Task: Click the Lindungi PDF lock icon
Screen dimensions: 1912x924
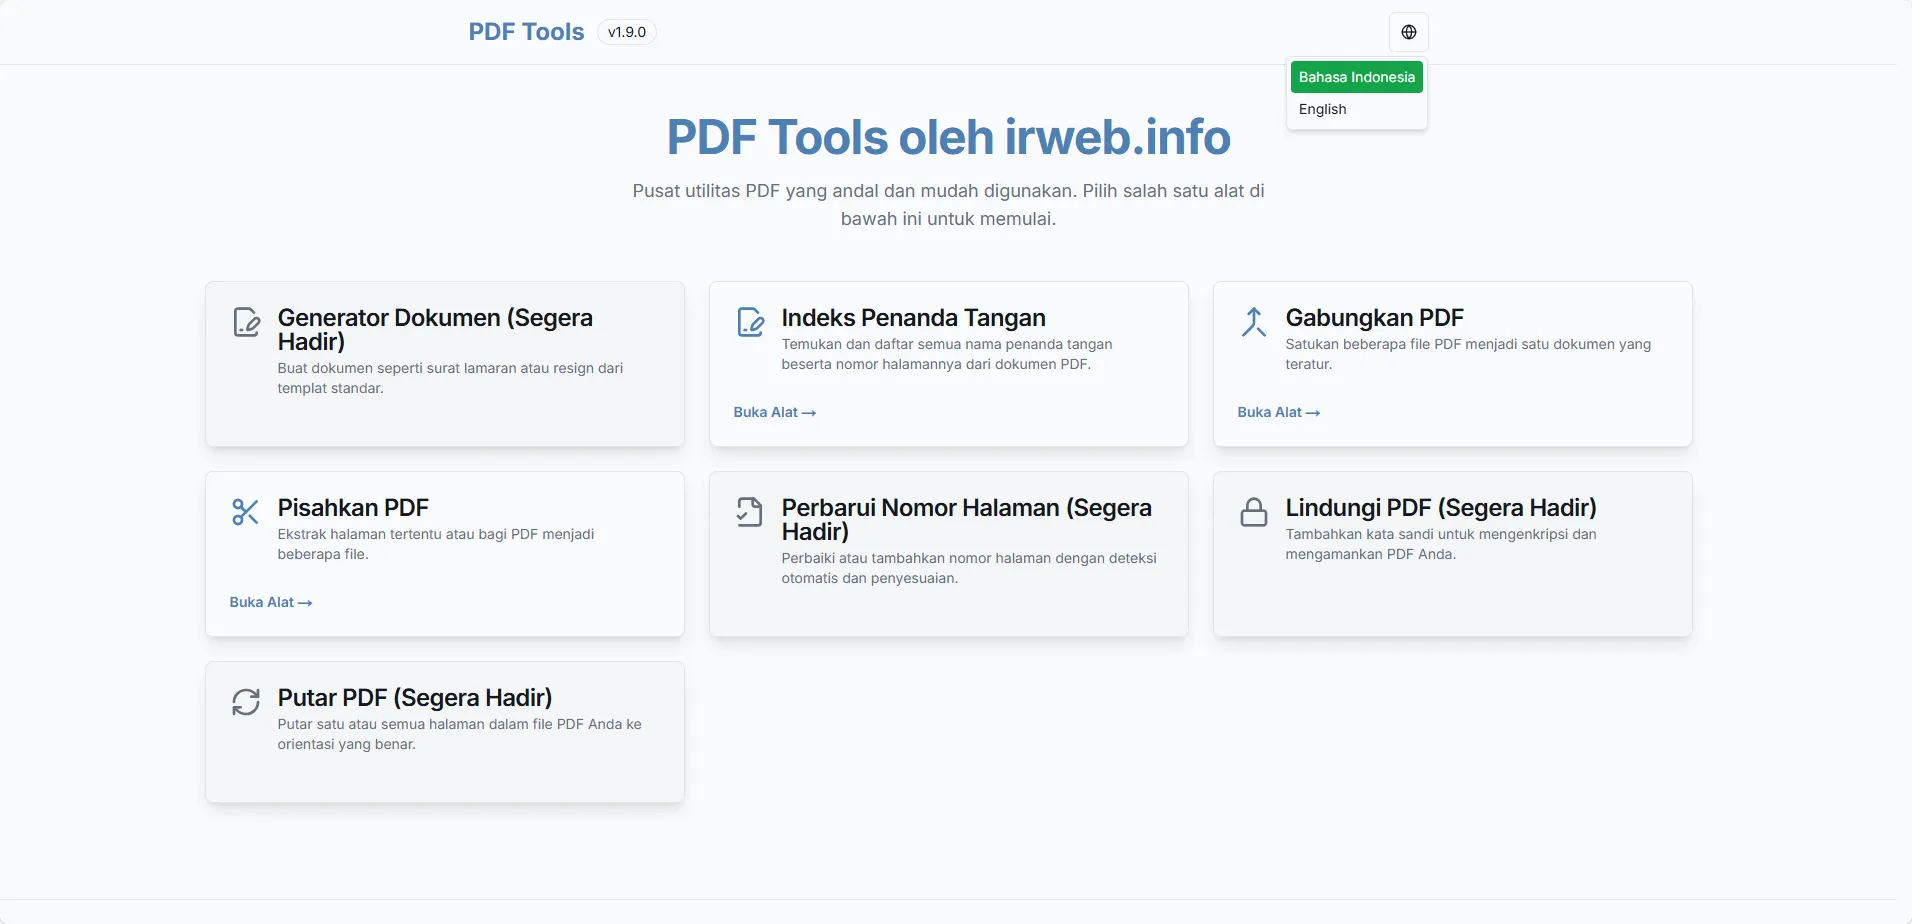Action: click(x=1253, y=511)
